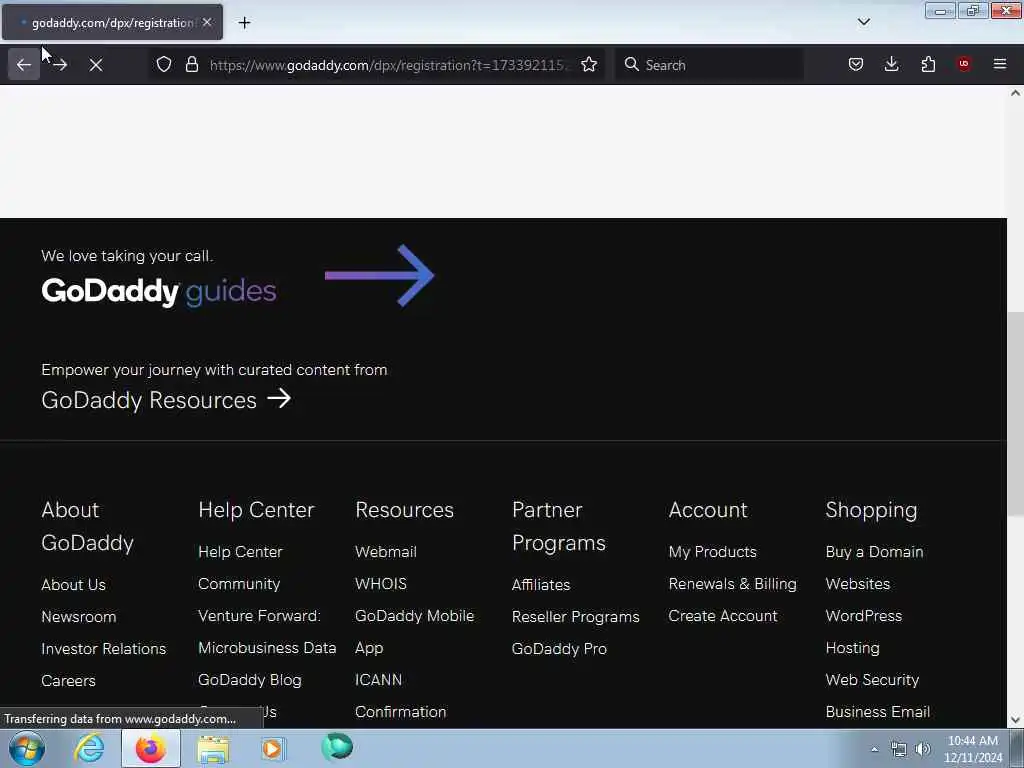This screenshot has height=768, width=1024.
Task: Click the vertical scrollbar thumb
Action: [x=1015, y=413]
